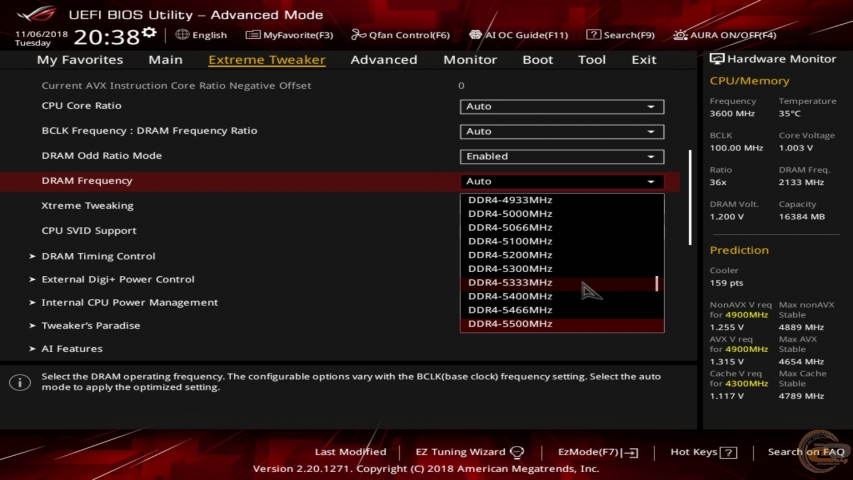Click the EZ Tuning Wizard bulb icon
Image resolution: width=853 pixels, height=480 pixels.
click(517, 452)
